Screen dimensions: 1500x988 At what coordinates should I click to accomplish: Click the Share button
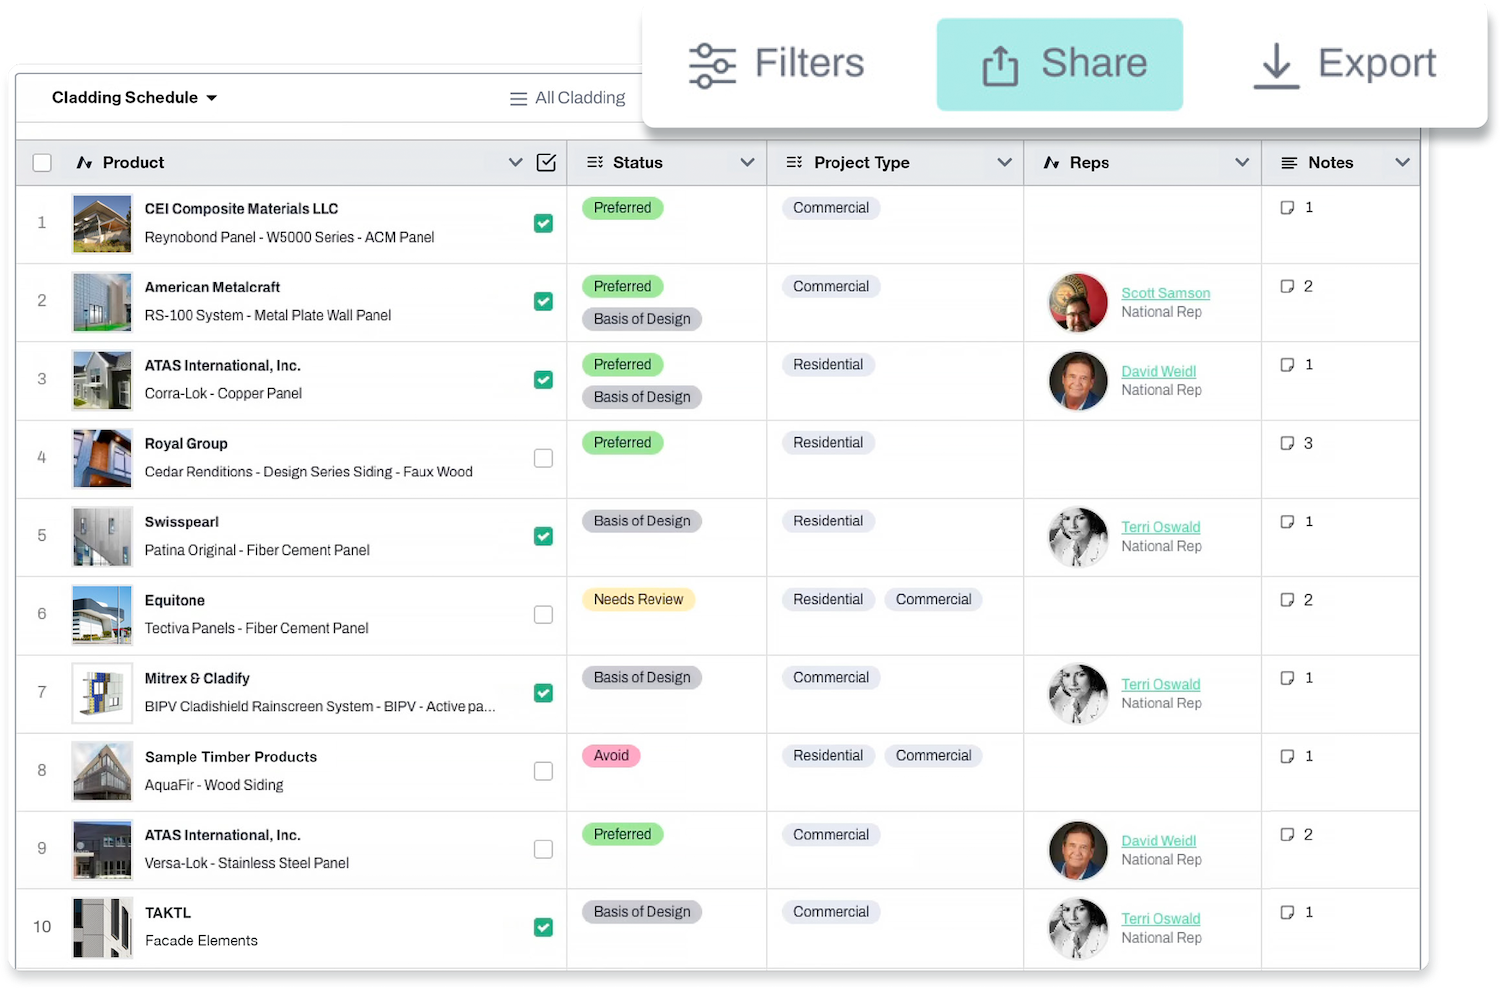pyautogui.click(x=1059, y=64)
